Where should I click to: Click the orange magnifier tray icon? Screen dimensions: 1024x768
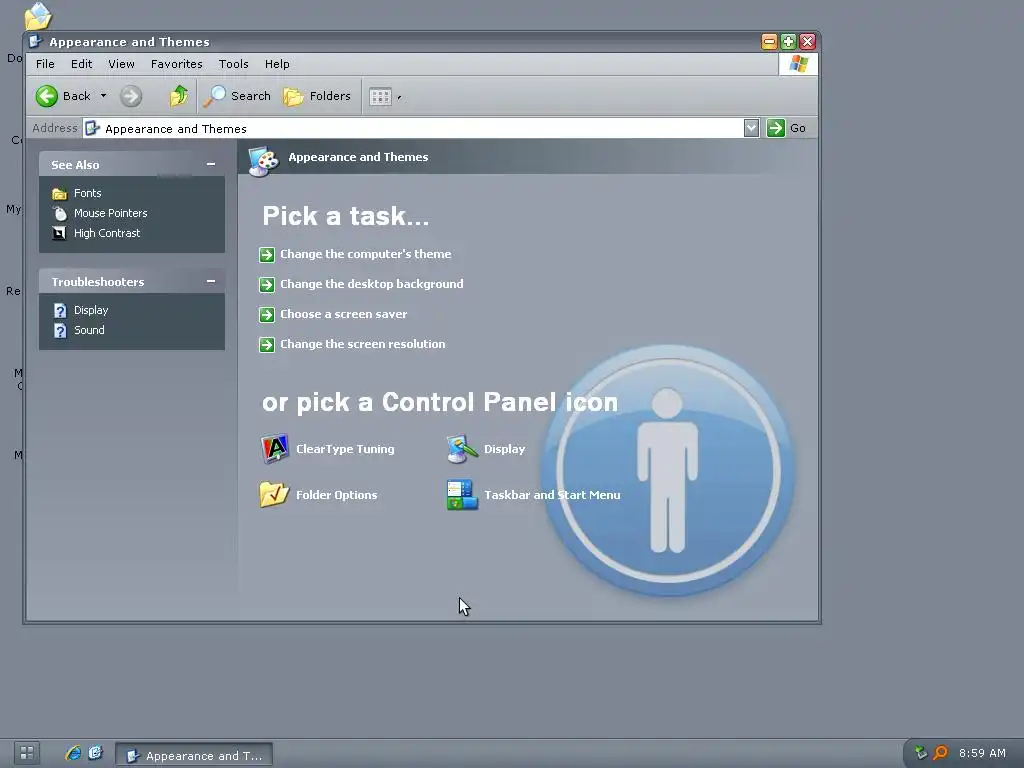click(940, 753)
